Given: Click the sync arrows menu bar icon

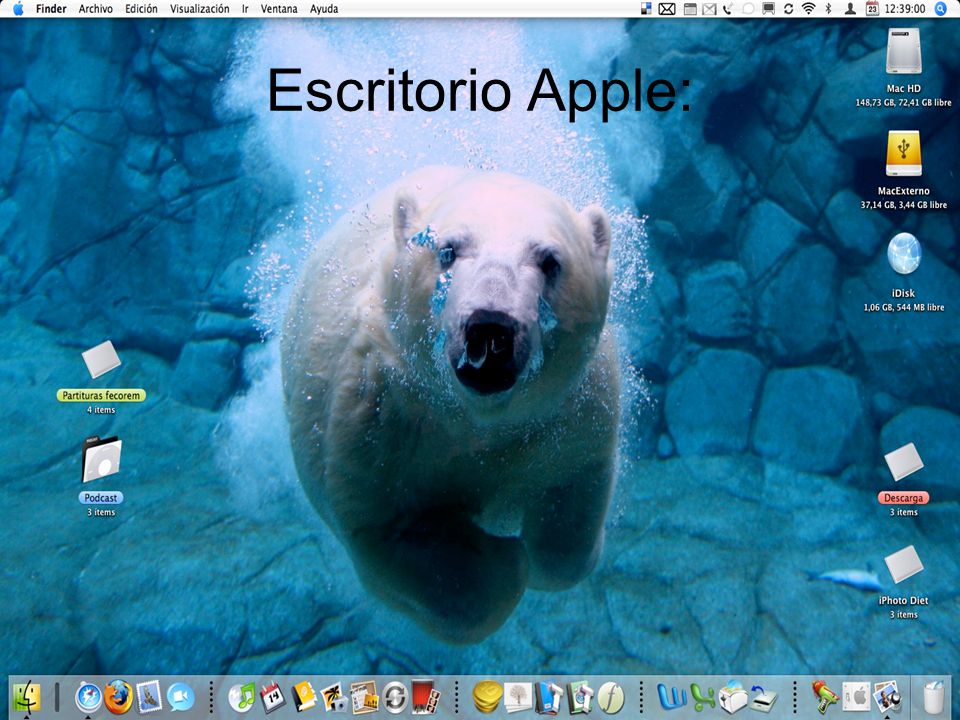Looking at the screenshot, I should tap(788, 9).
